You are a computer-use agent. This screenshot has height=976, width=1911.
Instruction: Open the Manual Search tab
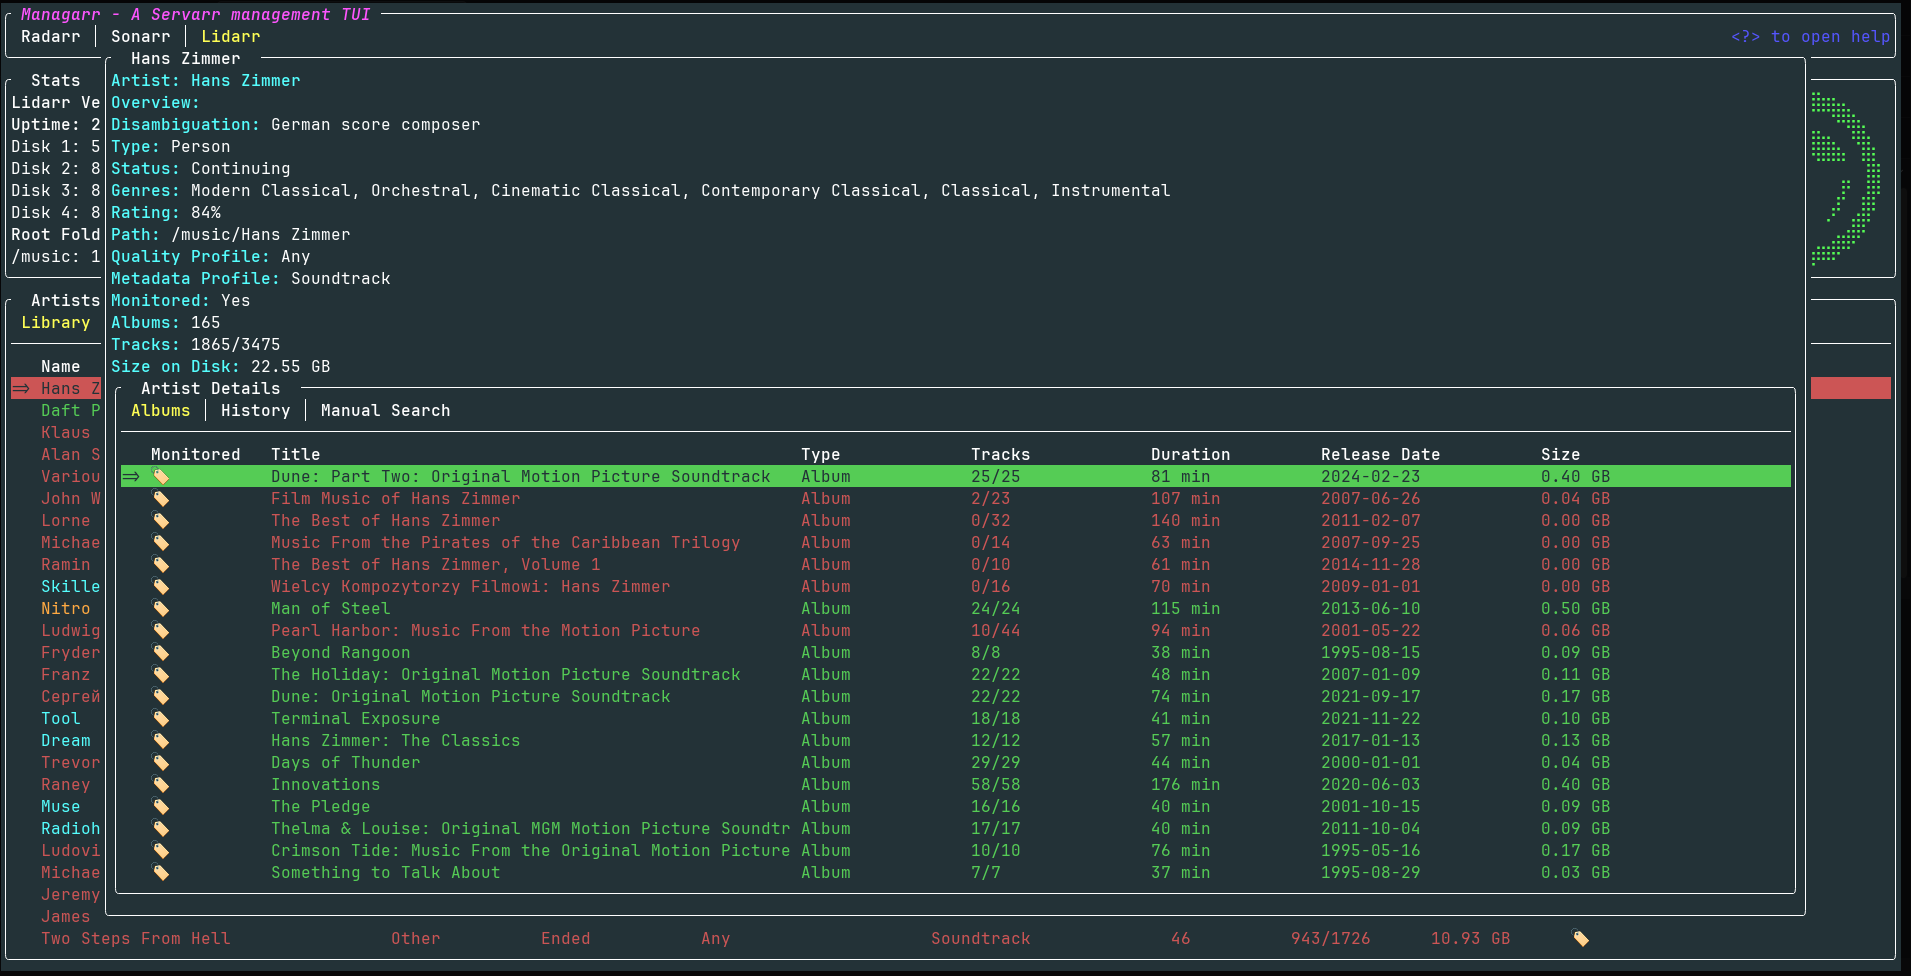pyautogui.click(x=385, y=410)
